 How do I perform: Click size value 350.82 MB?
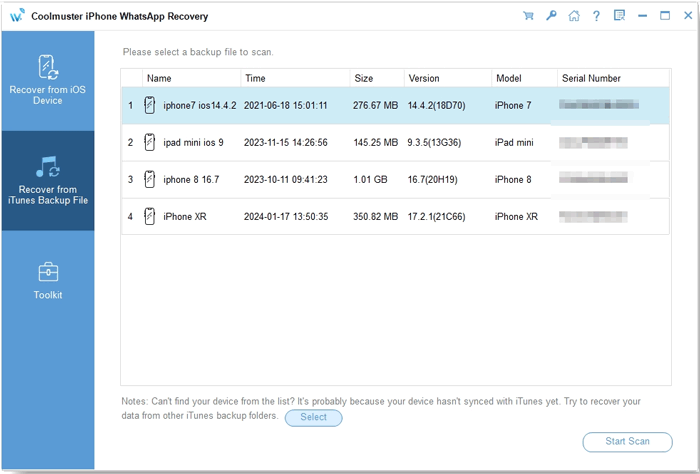point(375,216)
